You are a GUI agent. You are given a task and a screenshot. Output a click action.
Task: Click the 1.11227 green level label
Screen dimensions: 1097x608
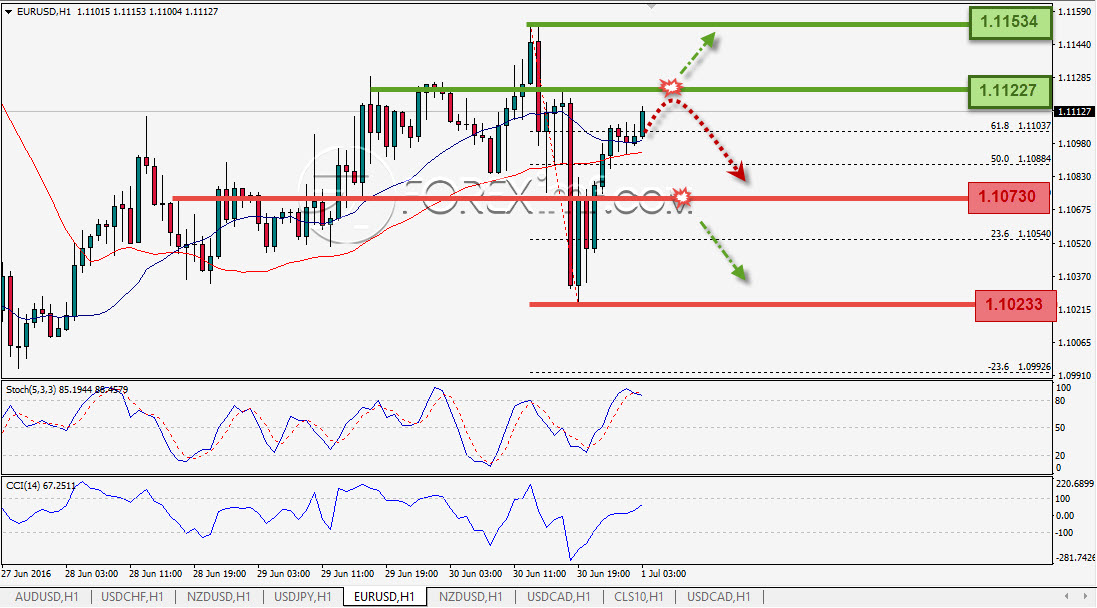[1010, 91]
